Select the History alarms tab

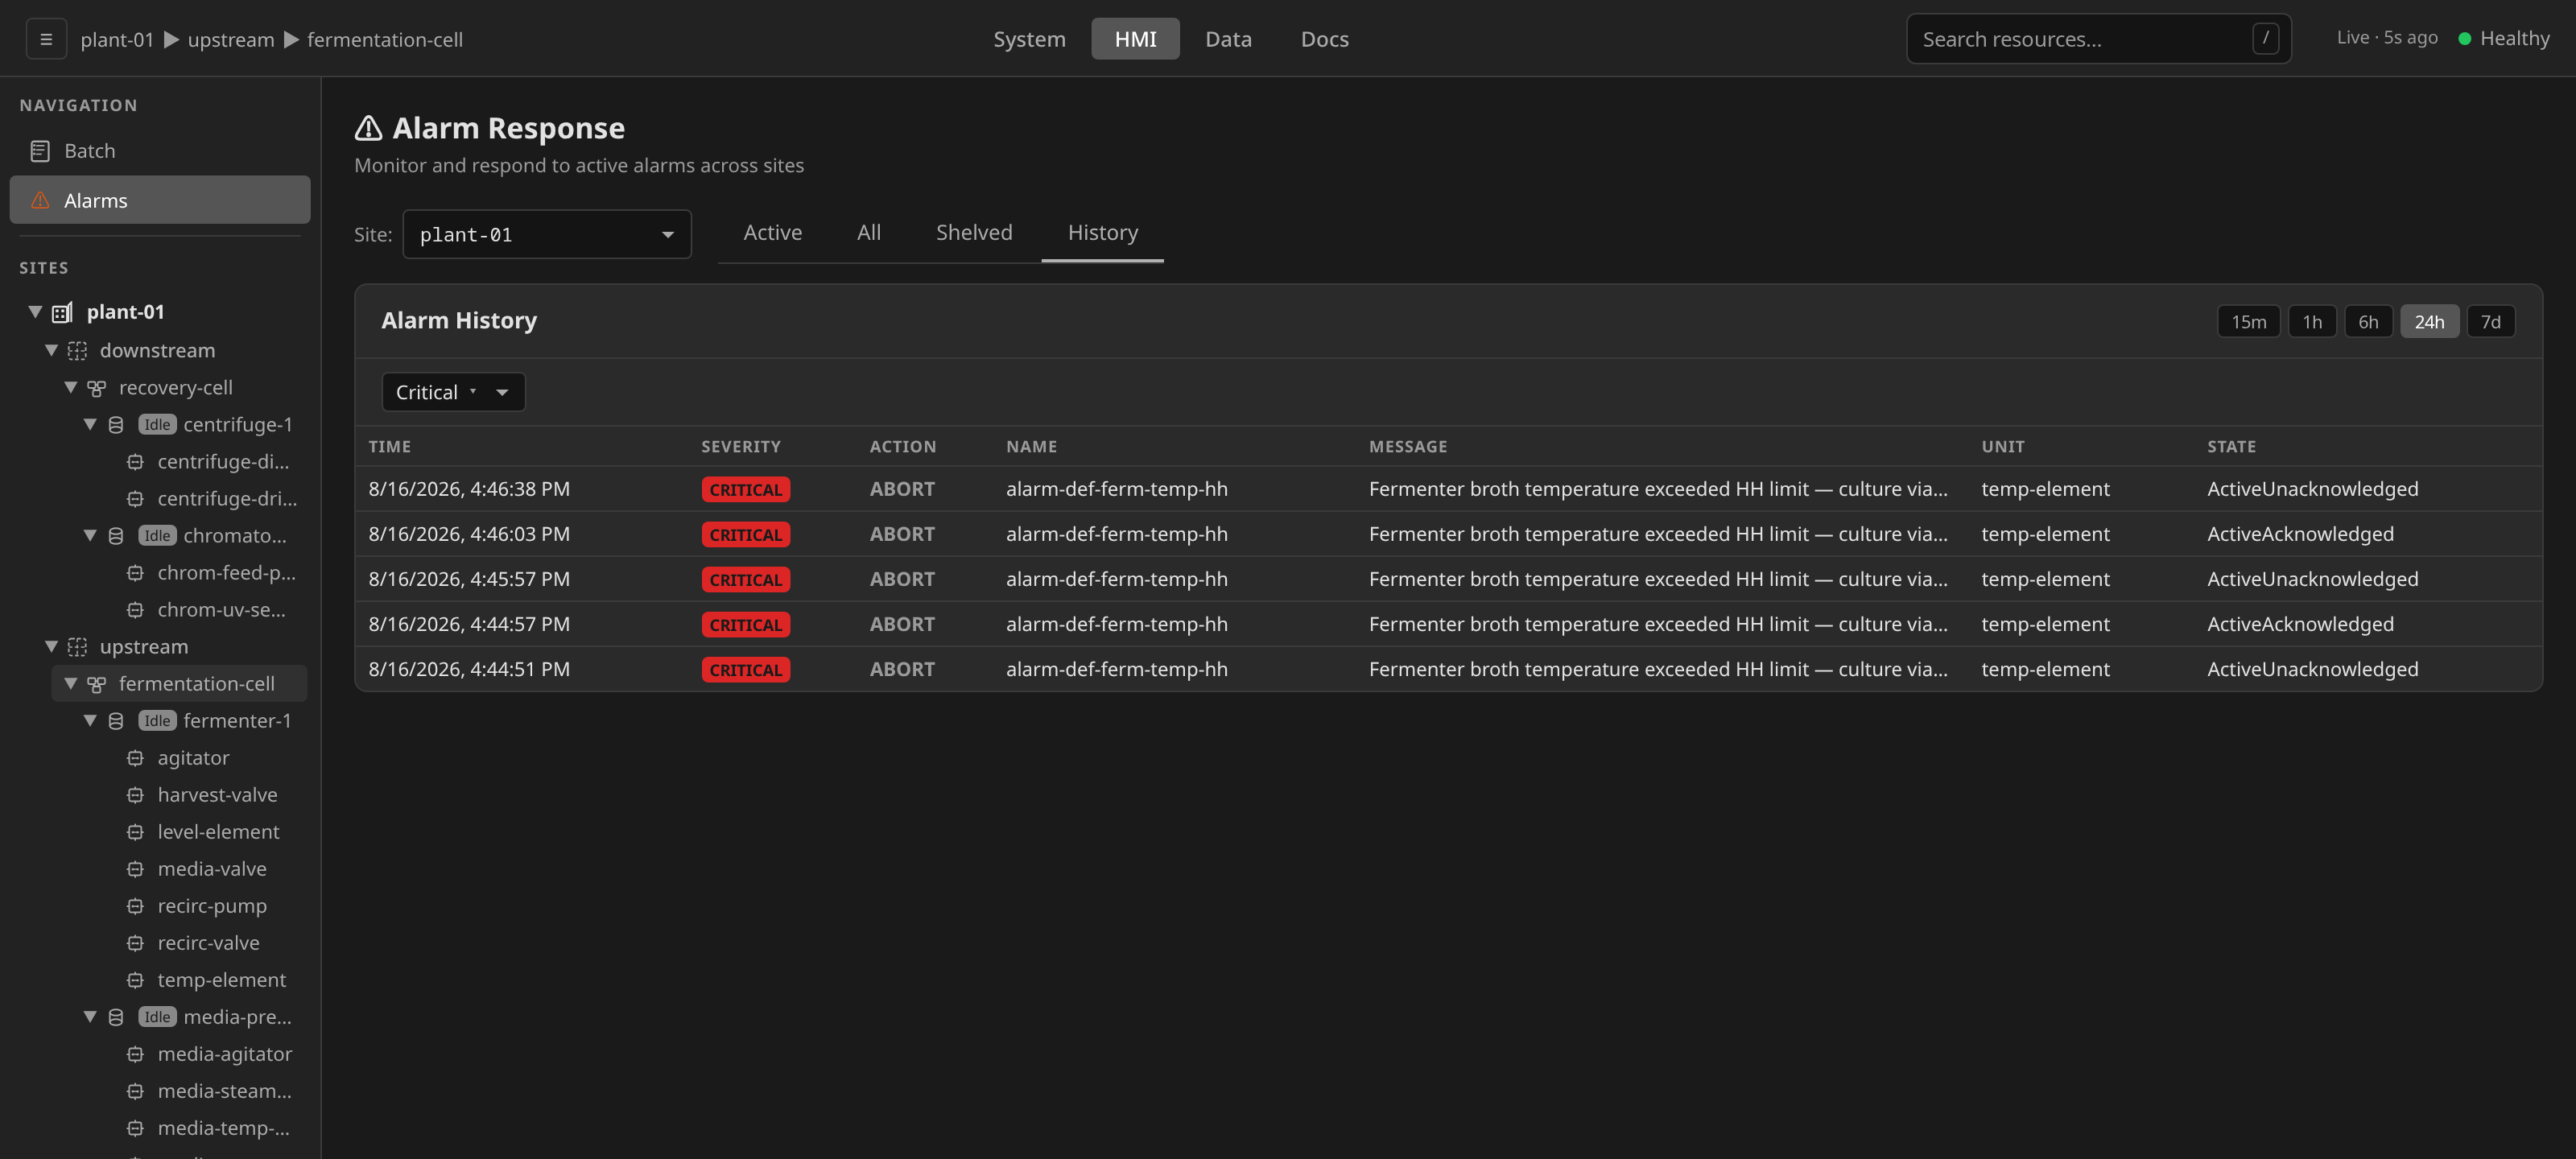pos(1102,233)
